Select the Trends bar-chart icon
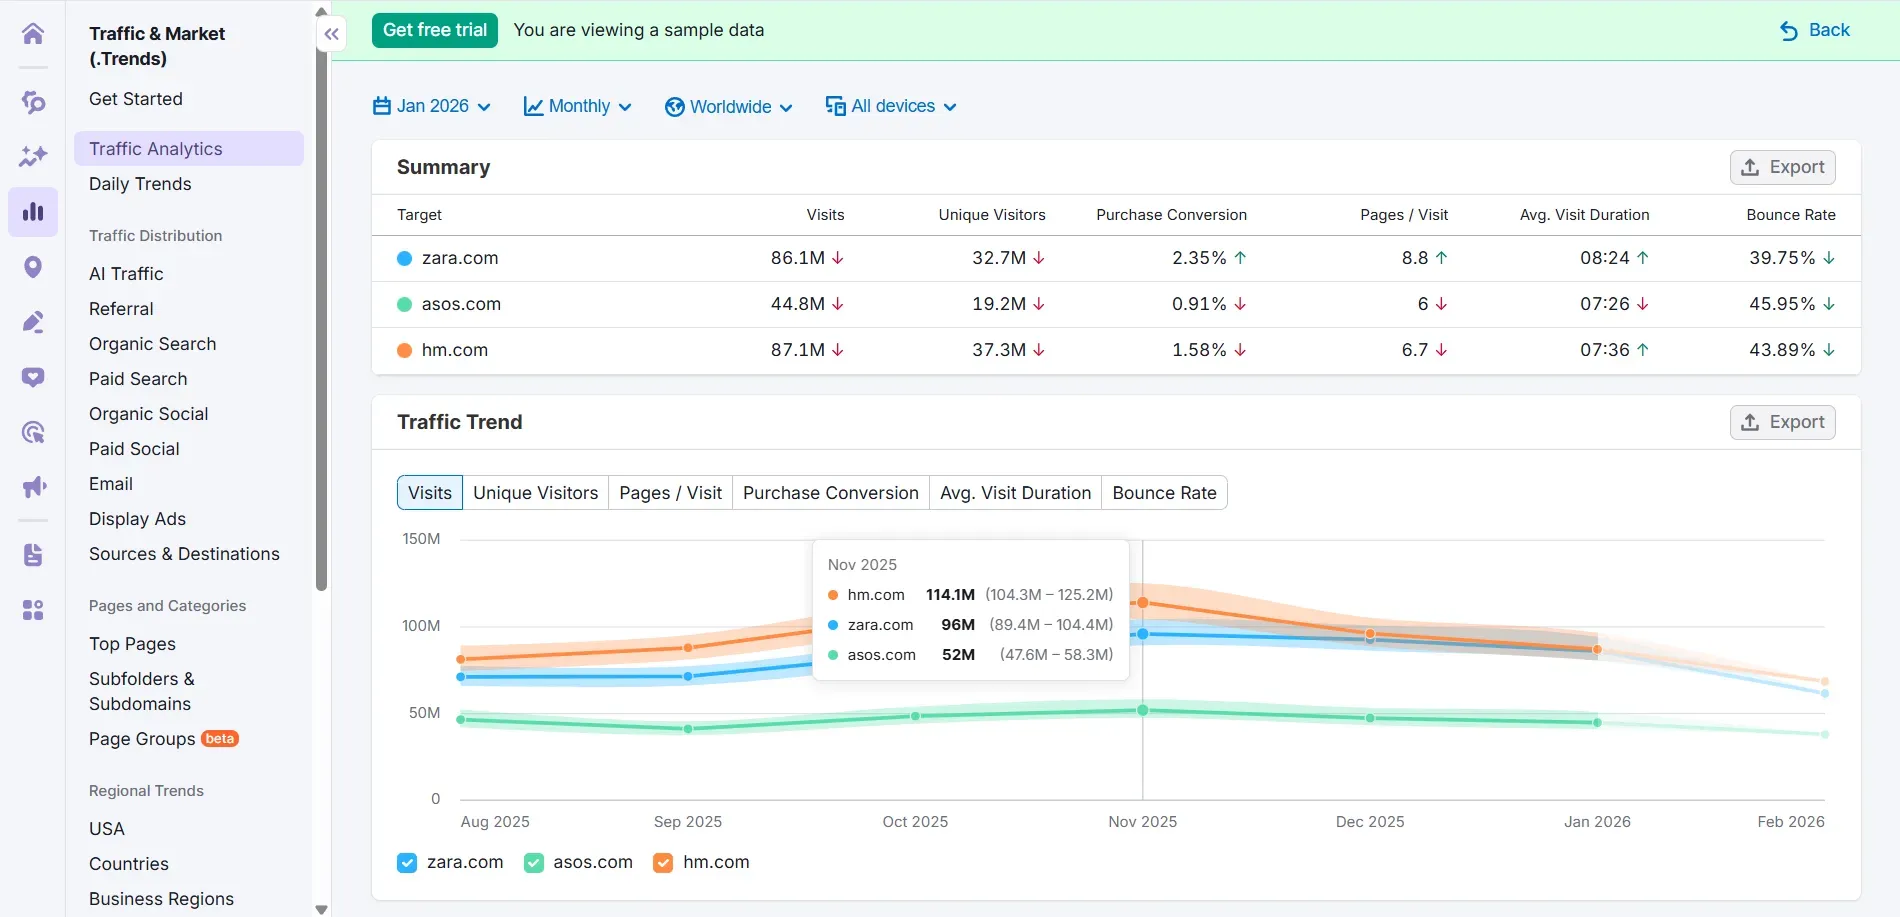The height and width of the screenshot is (917, 1900). point(33,211)
